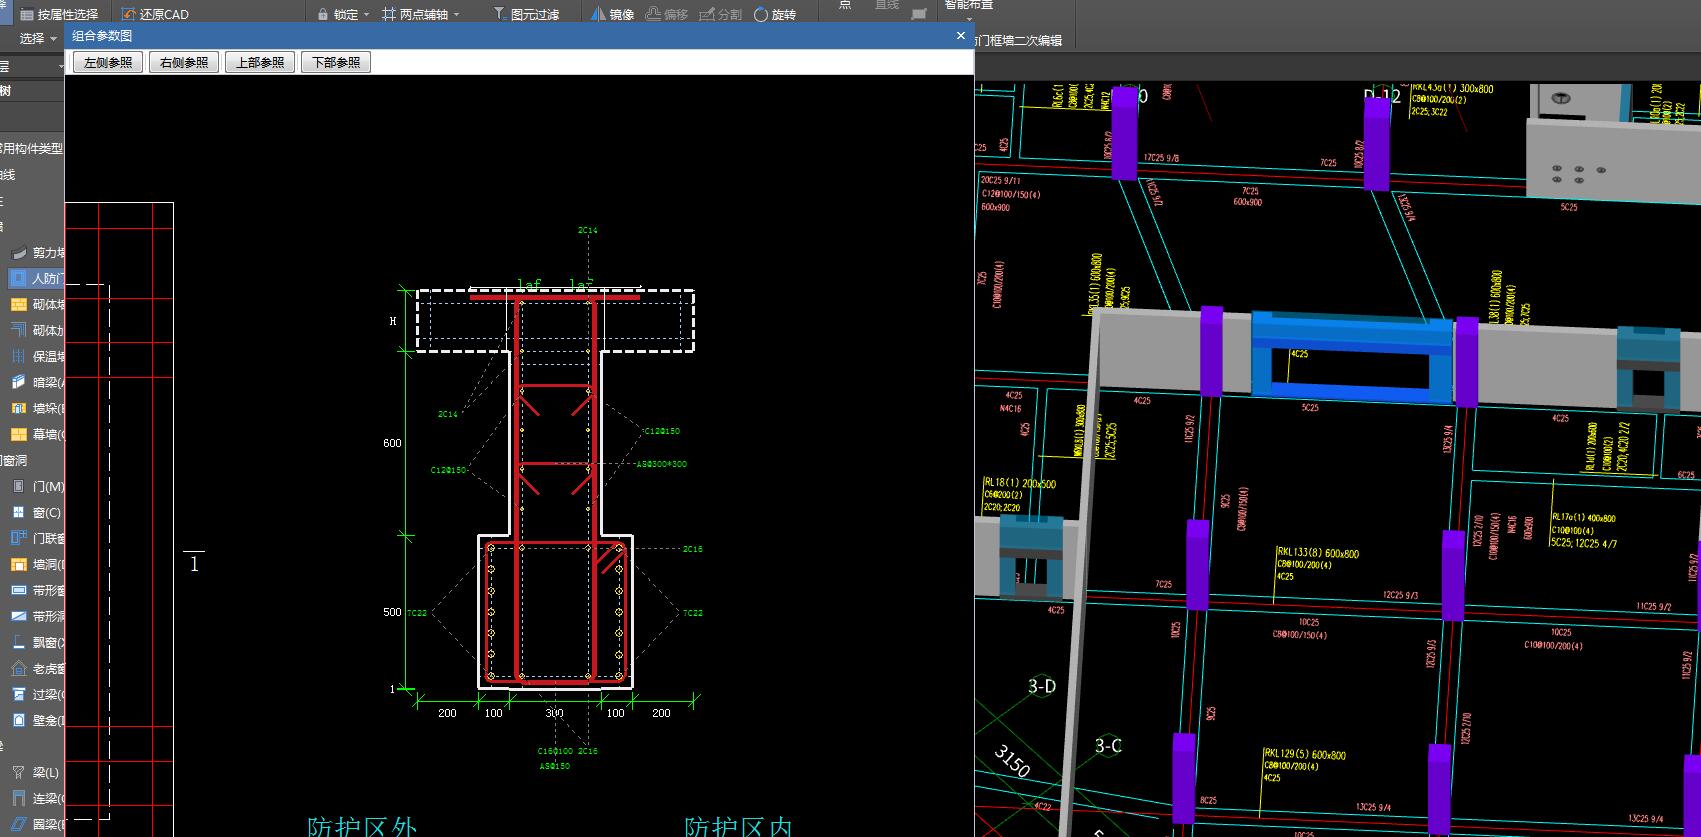
Task: Click the 老虎窗 house icon
Action: click(x=18, y=669)
